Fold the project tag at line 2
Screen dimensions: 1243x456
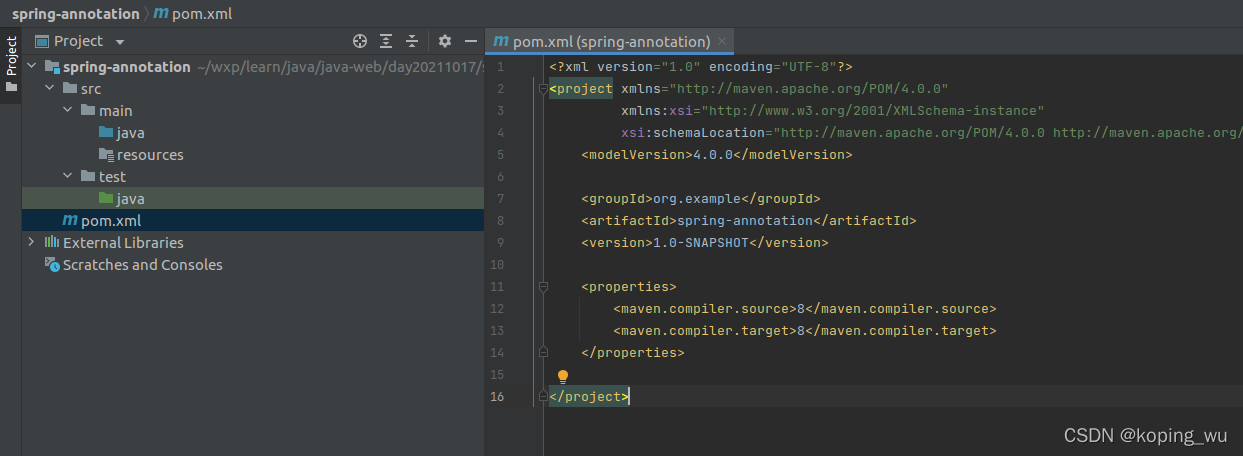[x=543, y=89]
